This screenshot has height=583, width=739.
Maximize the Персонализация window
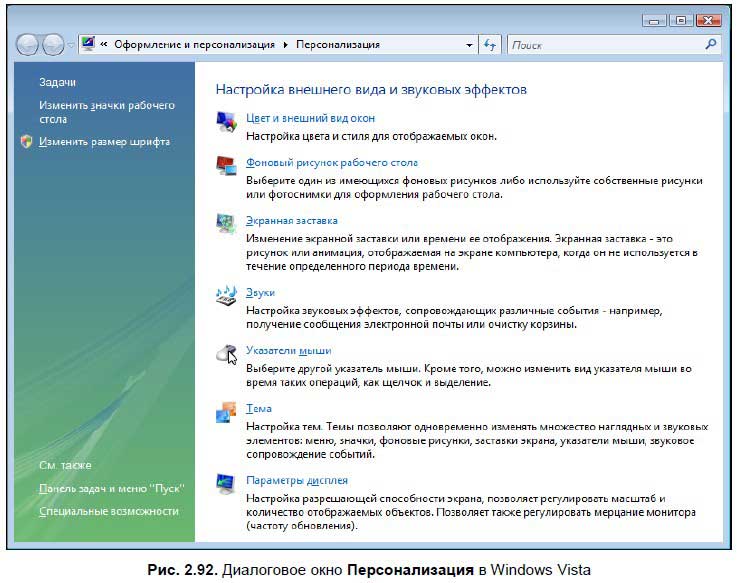pos(681,20)
